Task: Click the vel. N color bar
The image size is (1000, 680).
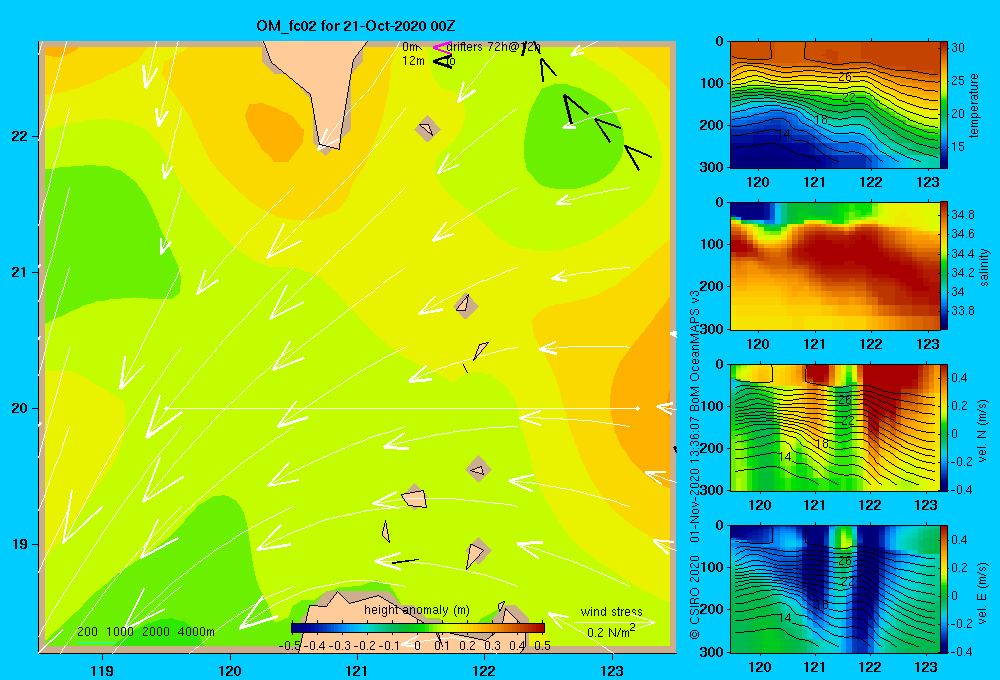Action: tap(944, 427)
